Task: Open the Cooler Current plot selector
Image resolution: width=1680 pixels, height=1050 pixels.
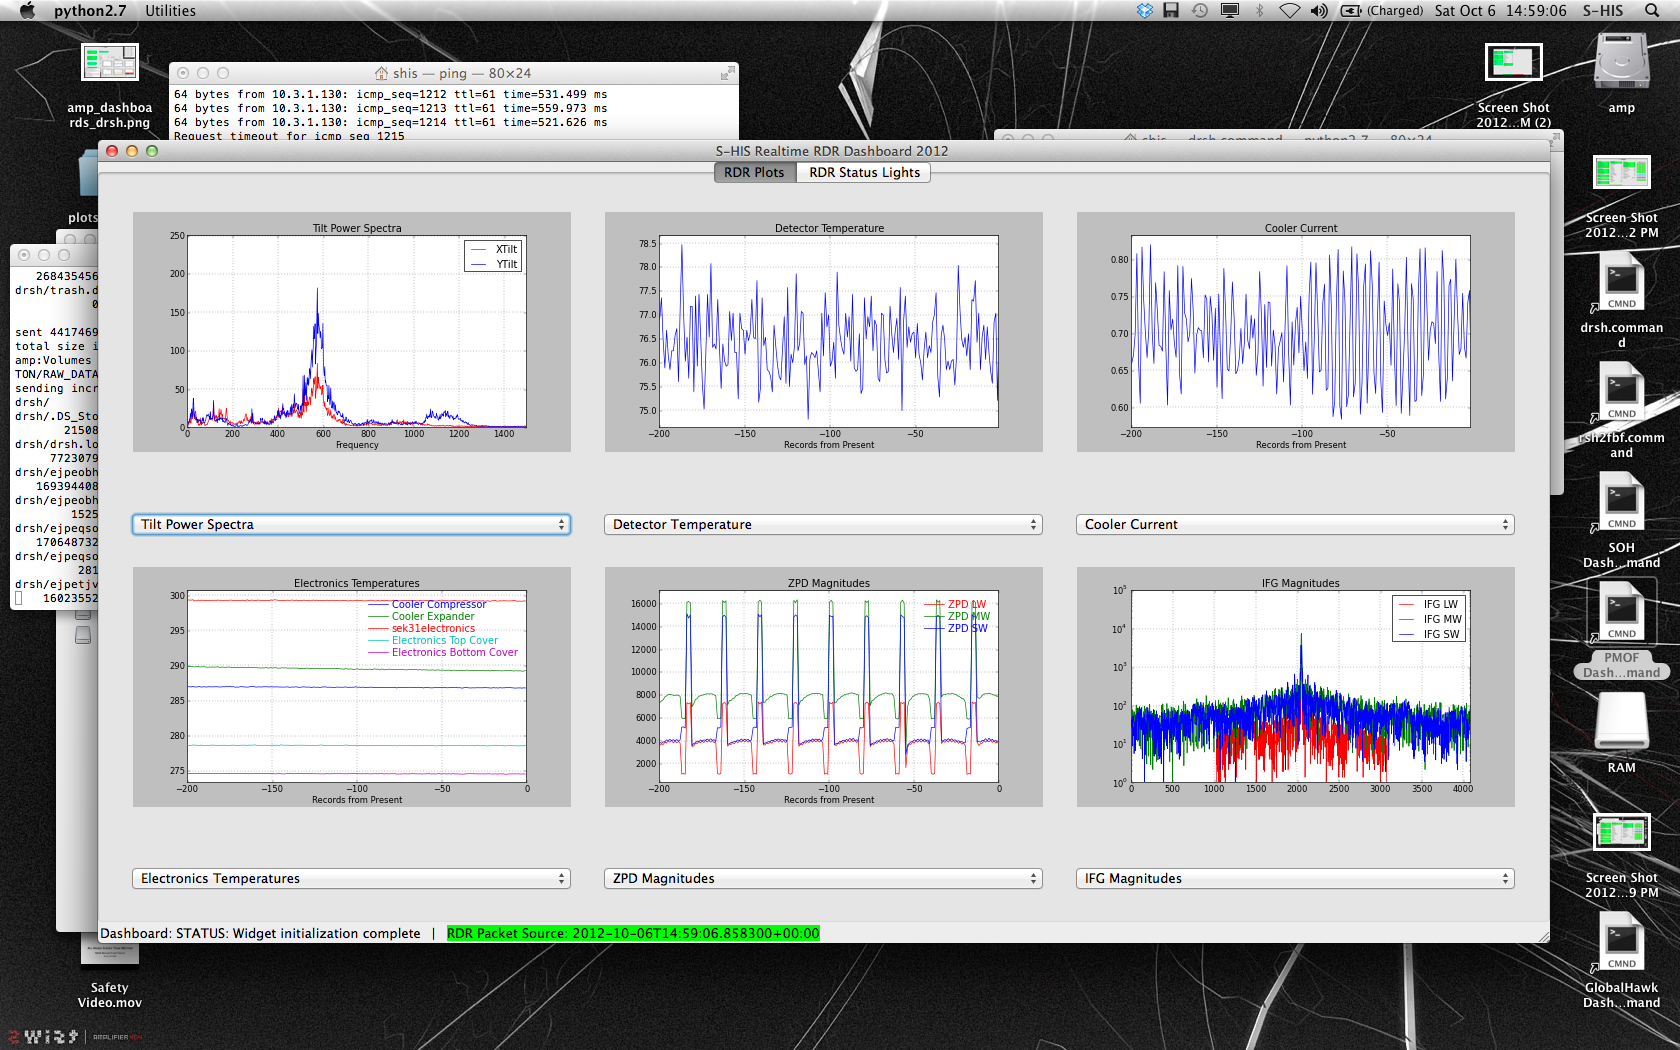Action: click(1295, 525)
